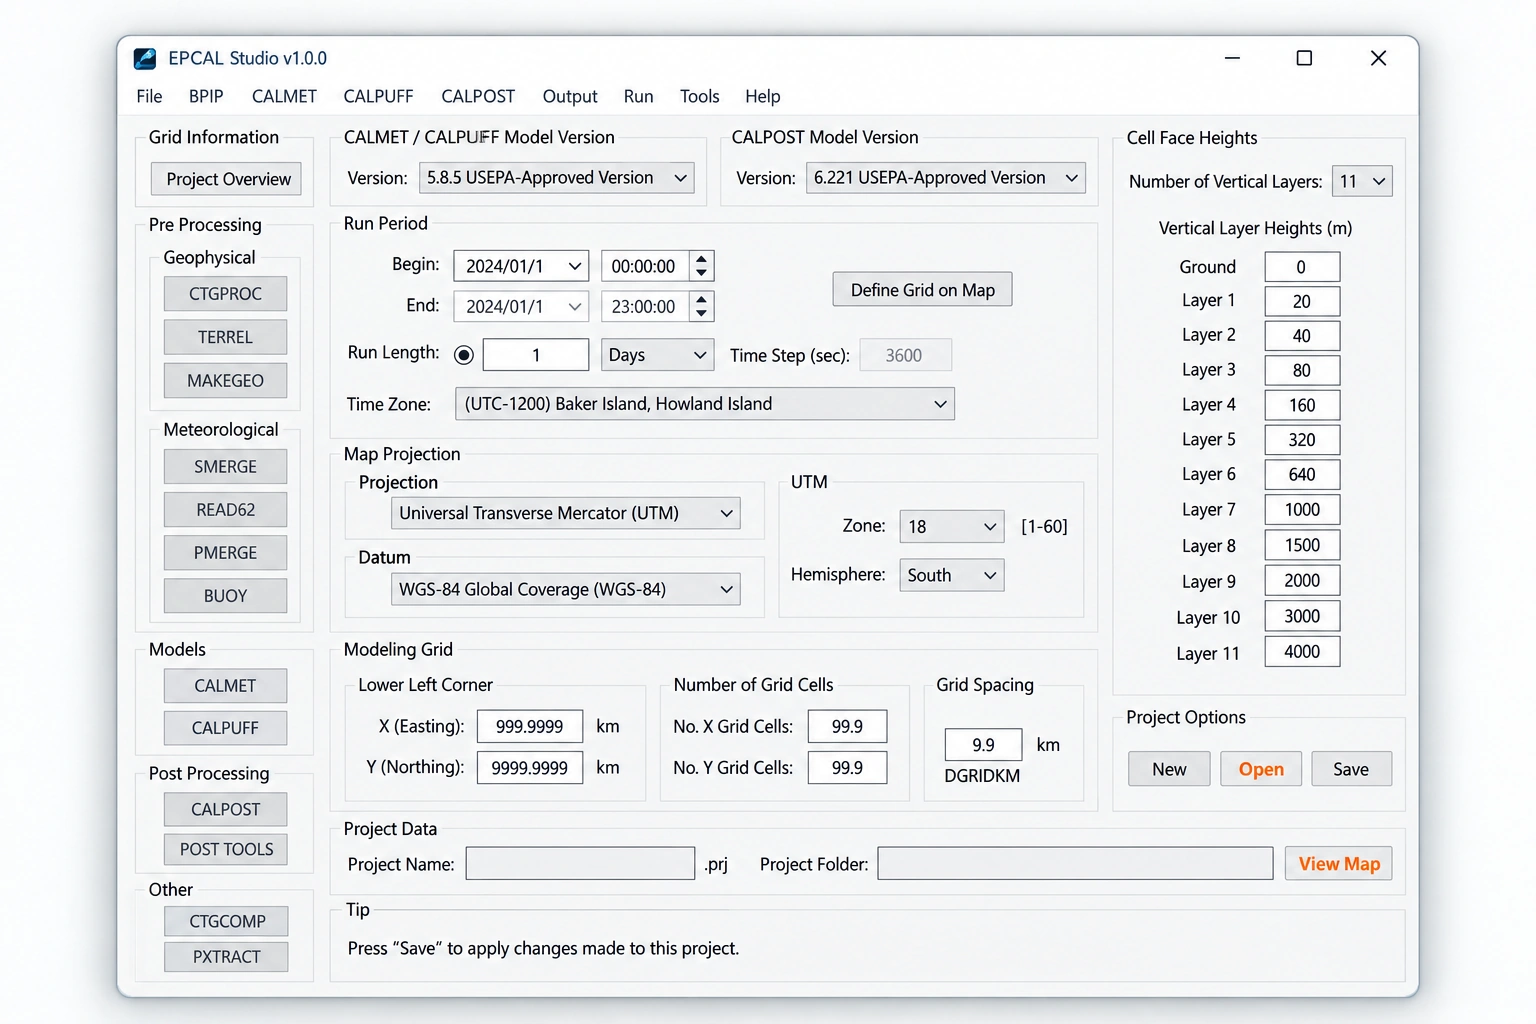Expand the Projection type dropdown
The image size is (1536, 1024).
[565, 513]
